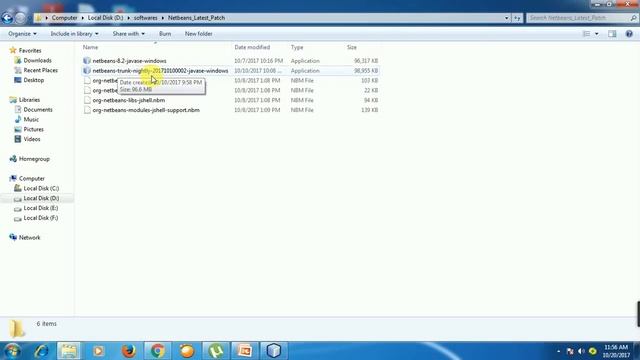Open the Documents library
This screenshot has width=640, height=360.
pos(38,109)
